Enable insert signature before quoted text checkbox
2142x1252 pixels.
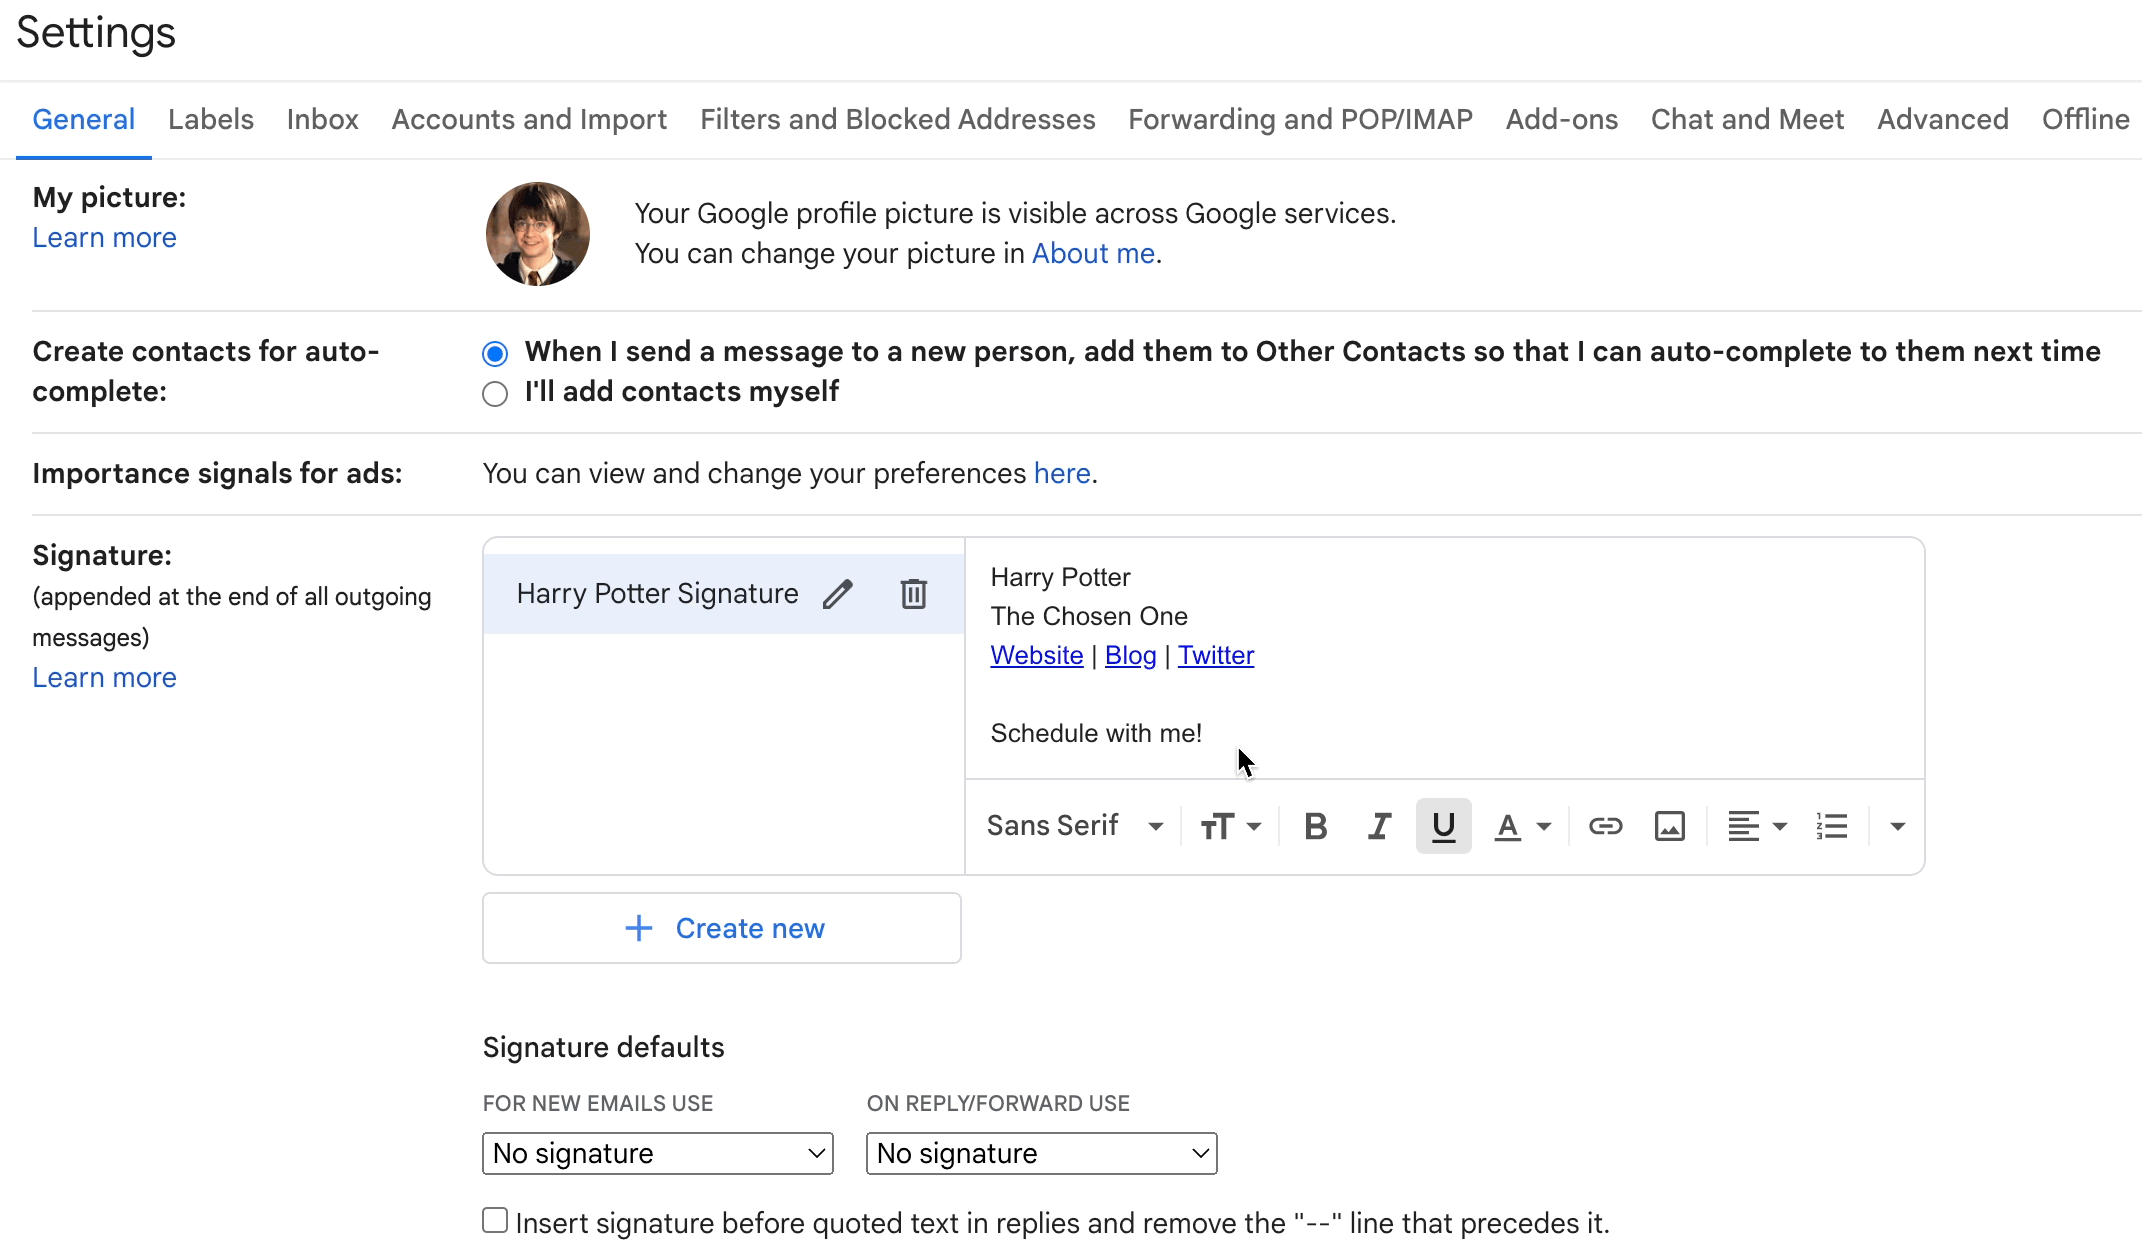click(x=495, y=1220)
